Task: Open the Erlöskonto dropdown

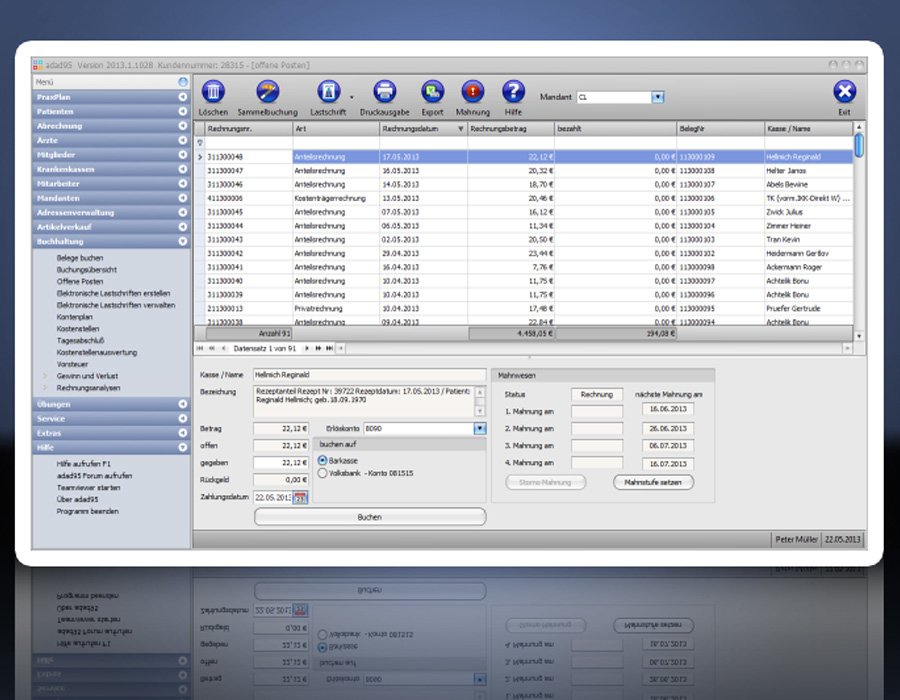Action: pyautogui.click(x=478, y=428)
